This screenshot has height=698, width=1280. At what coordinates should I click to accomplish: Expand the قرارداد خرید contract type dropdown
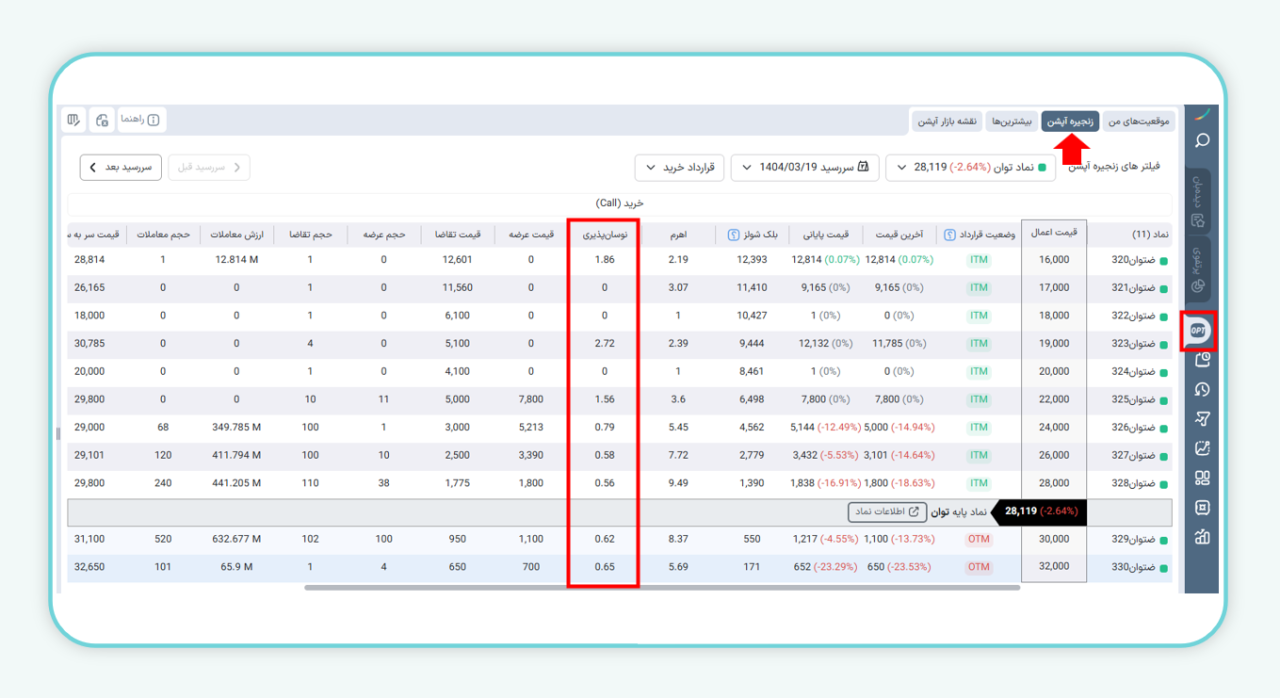pyautogui.click(x=678, y=167)
